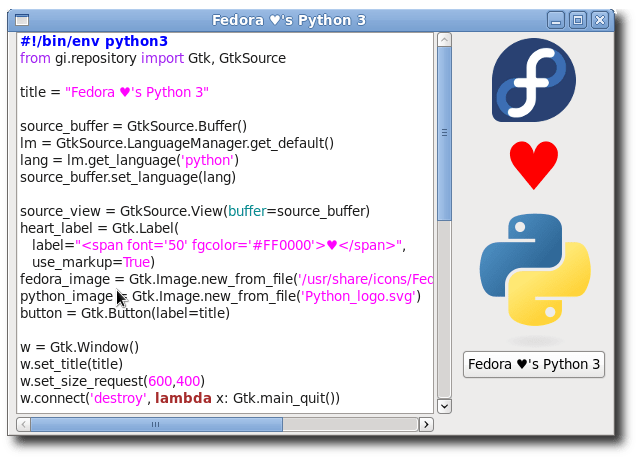Viewport: 638px width, 459px height.
Task: Click the 'button = Gtk.Button(label=title)' line
Action: tap(125, 313)
